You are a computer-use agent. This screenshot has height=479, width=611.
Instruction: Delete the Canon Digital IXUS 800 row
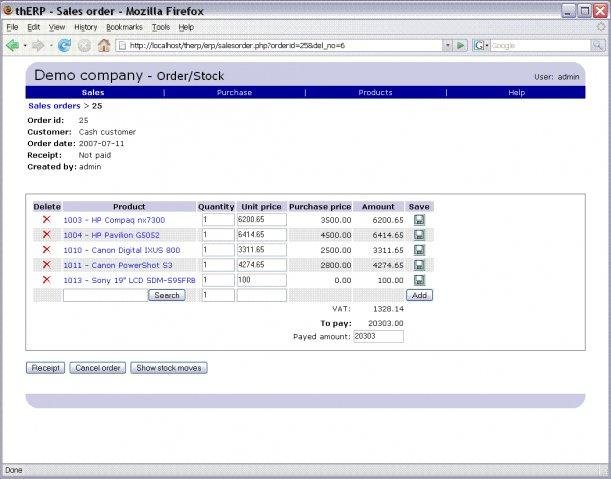46,249
